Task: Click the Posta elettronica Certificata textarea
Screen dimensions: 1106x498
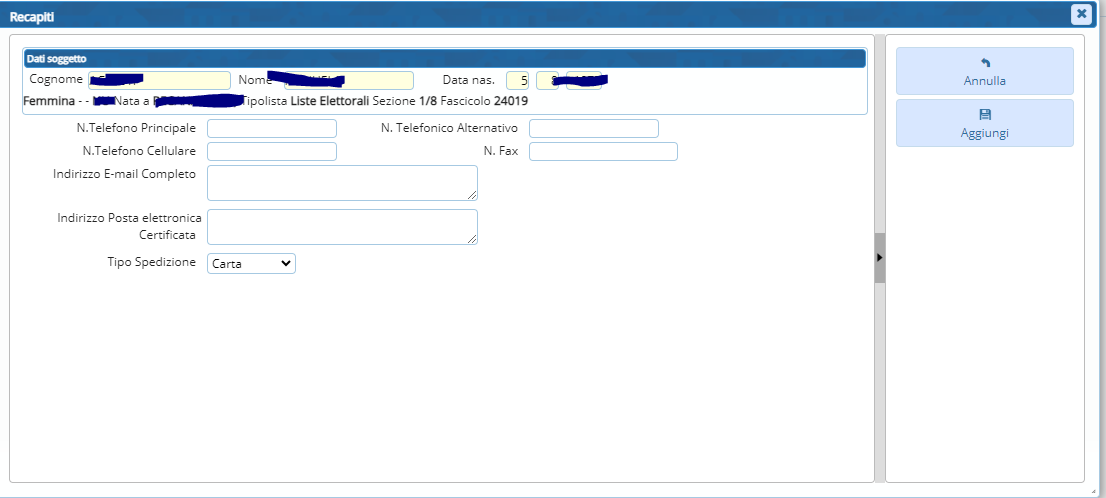Action: pos(341,226)
